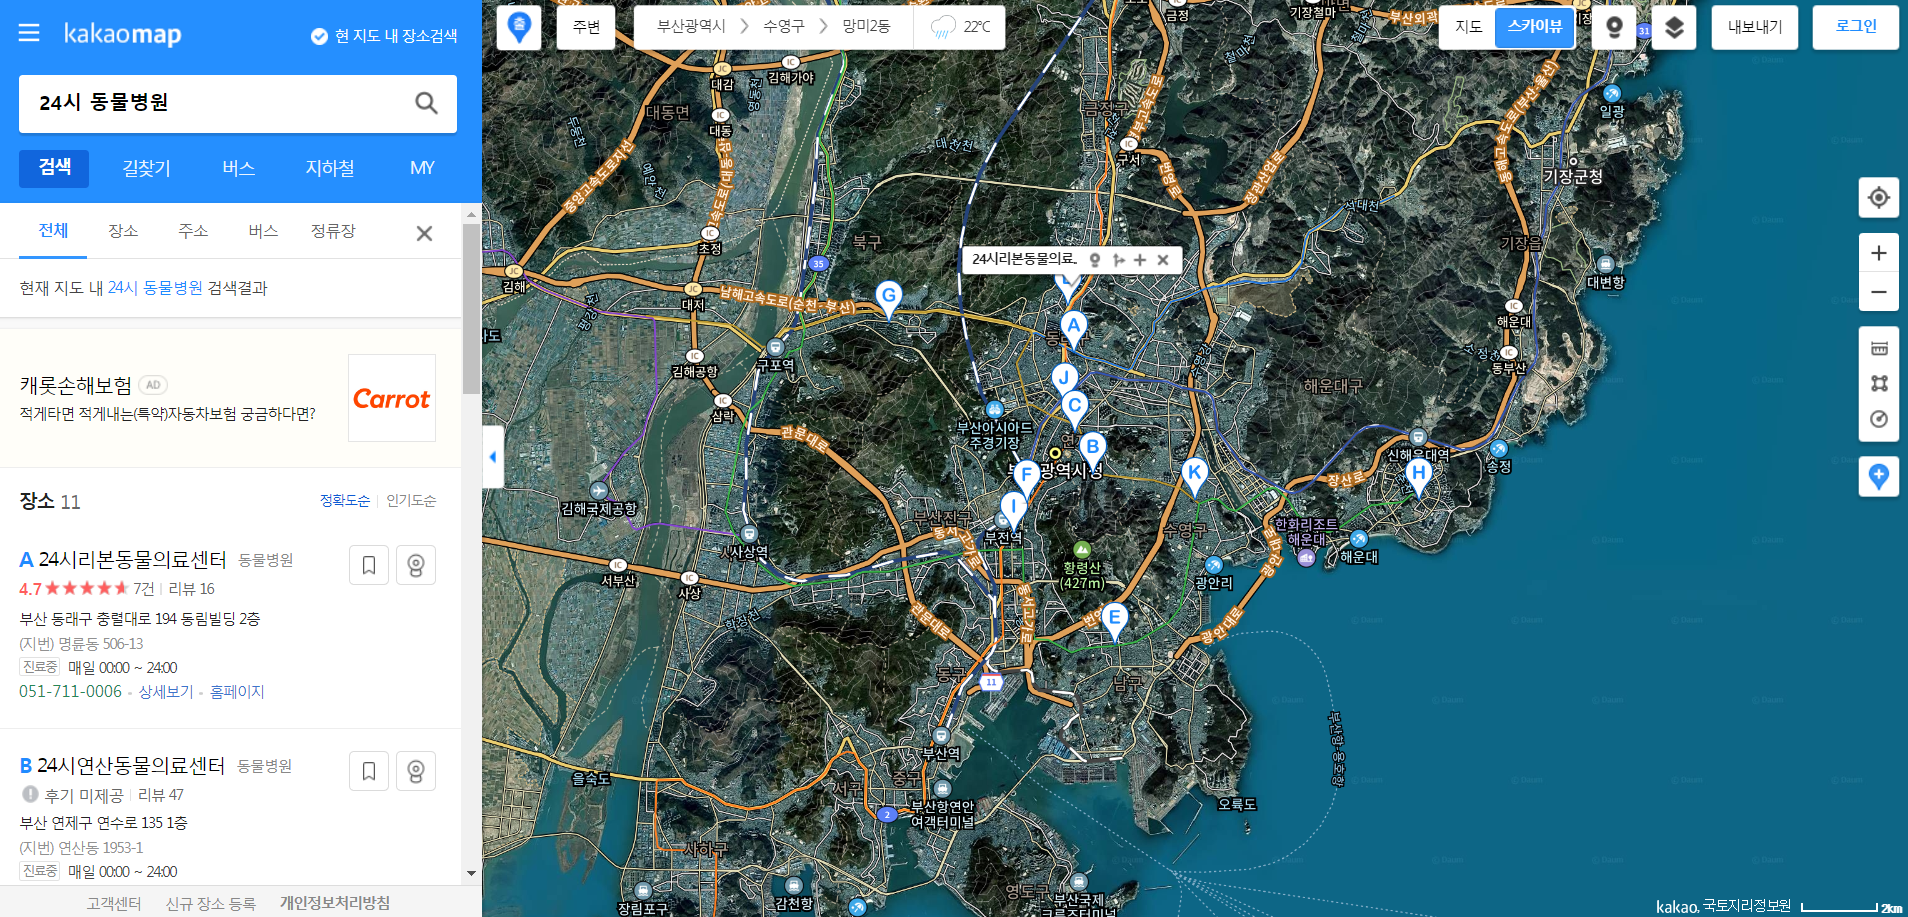Sort results by 정확도순
This screenshot has width=1908, height=917.
tap(344, 500)
